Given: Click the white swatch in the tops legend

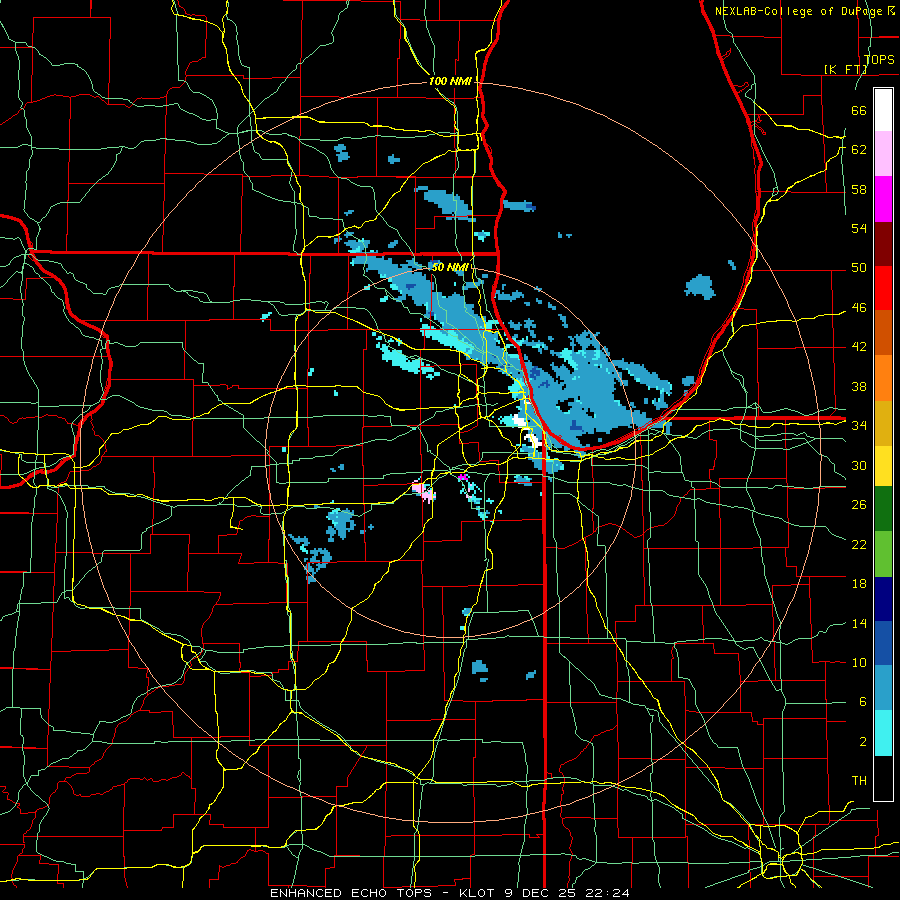Looking at the screenshot, I should coord(883,110).
